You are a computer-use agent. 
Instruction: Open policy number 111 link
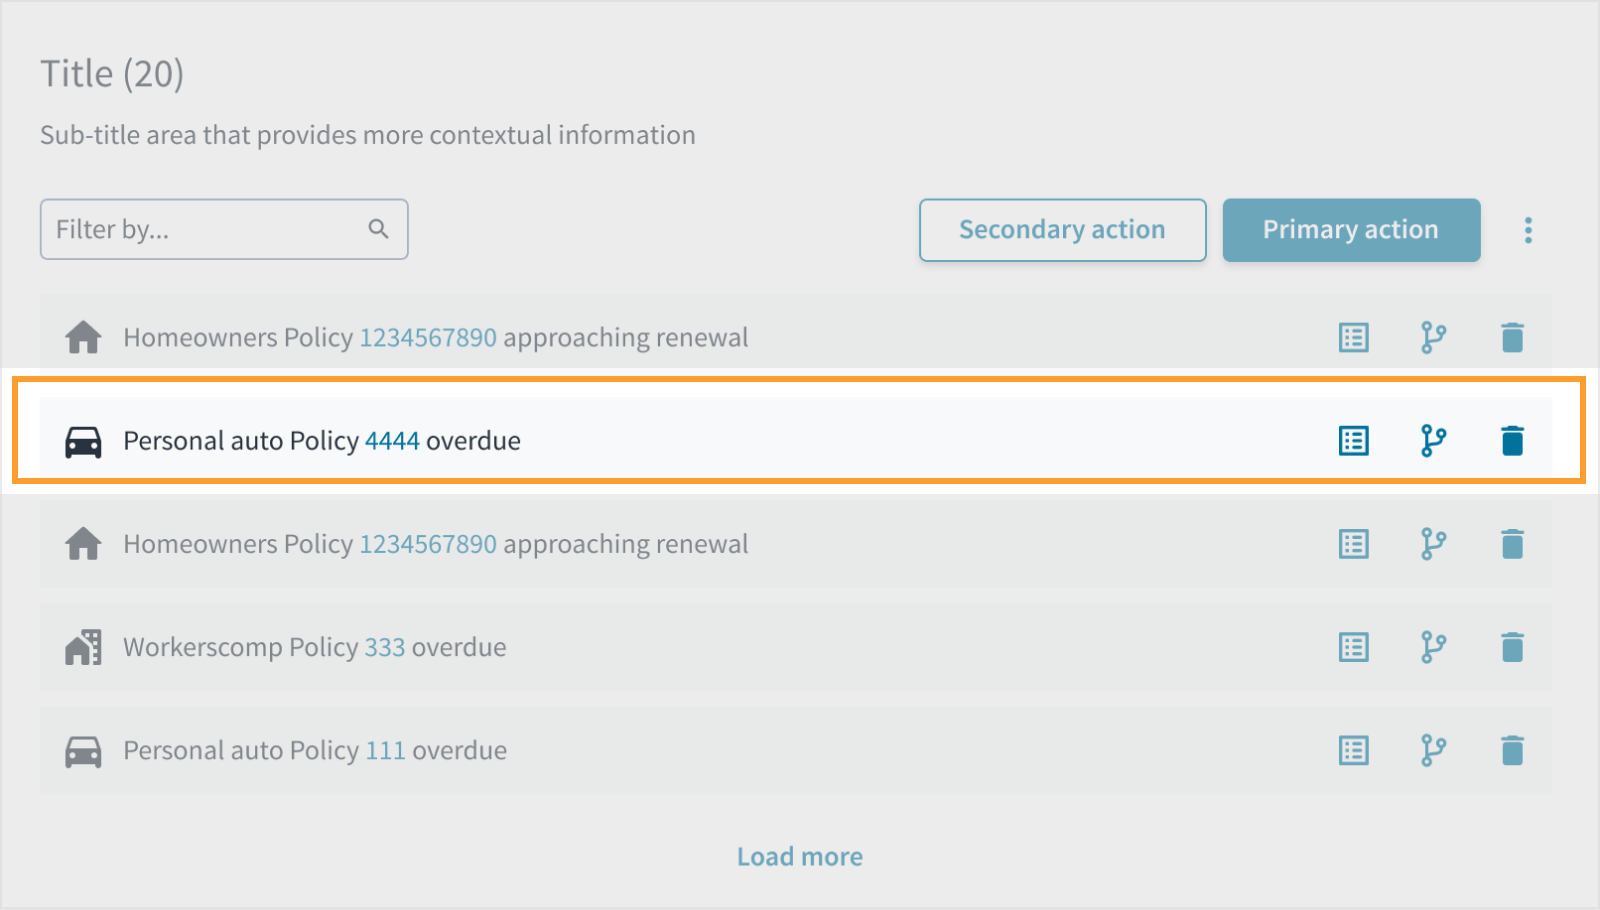(385, 750)
